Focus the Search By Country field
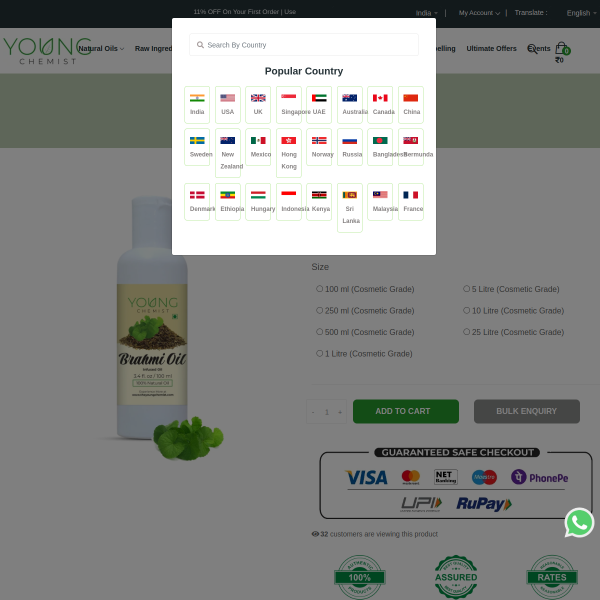 point(304,45)
